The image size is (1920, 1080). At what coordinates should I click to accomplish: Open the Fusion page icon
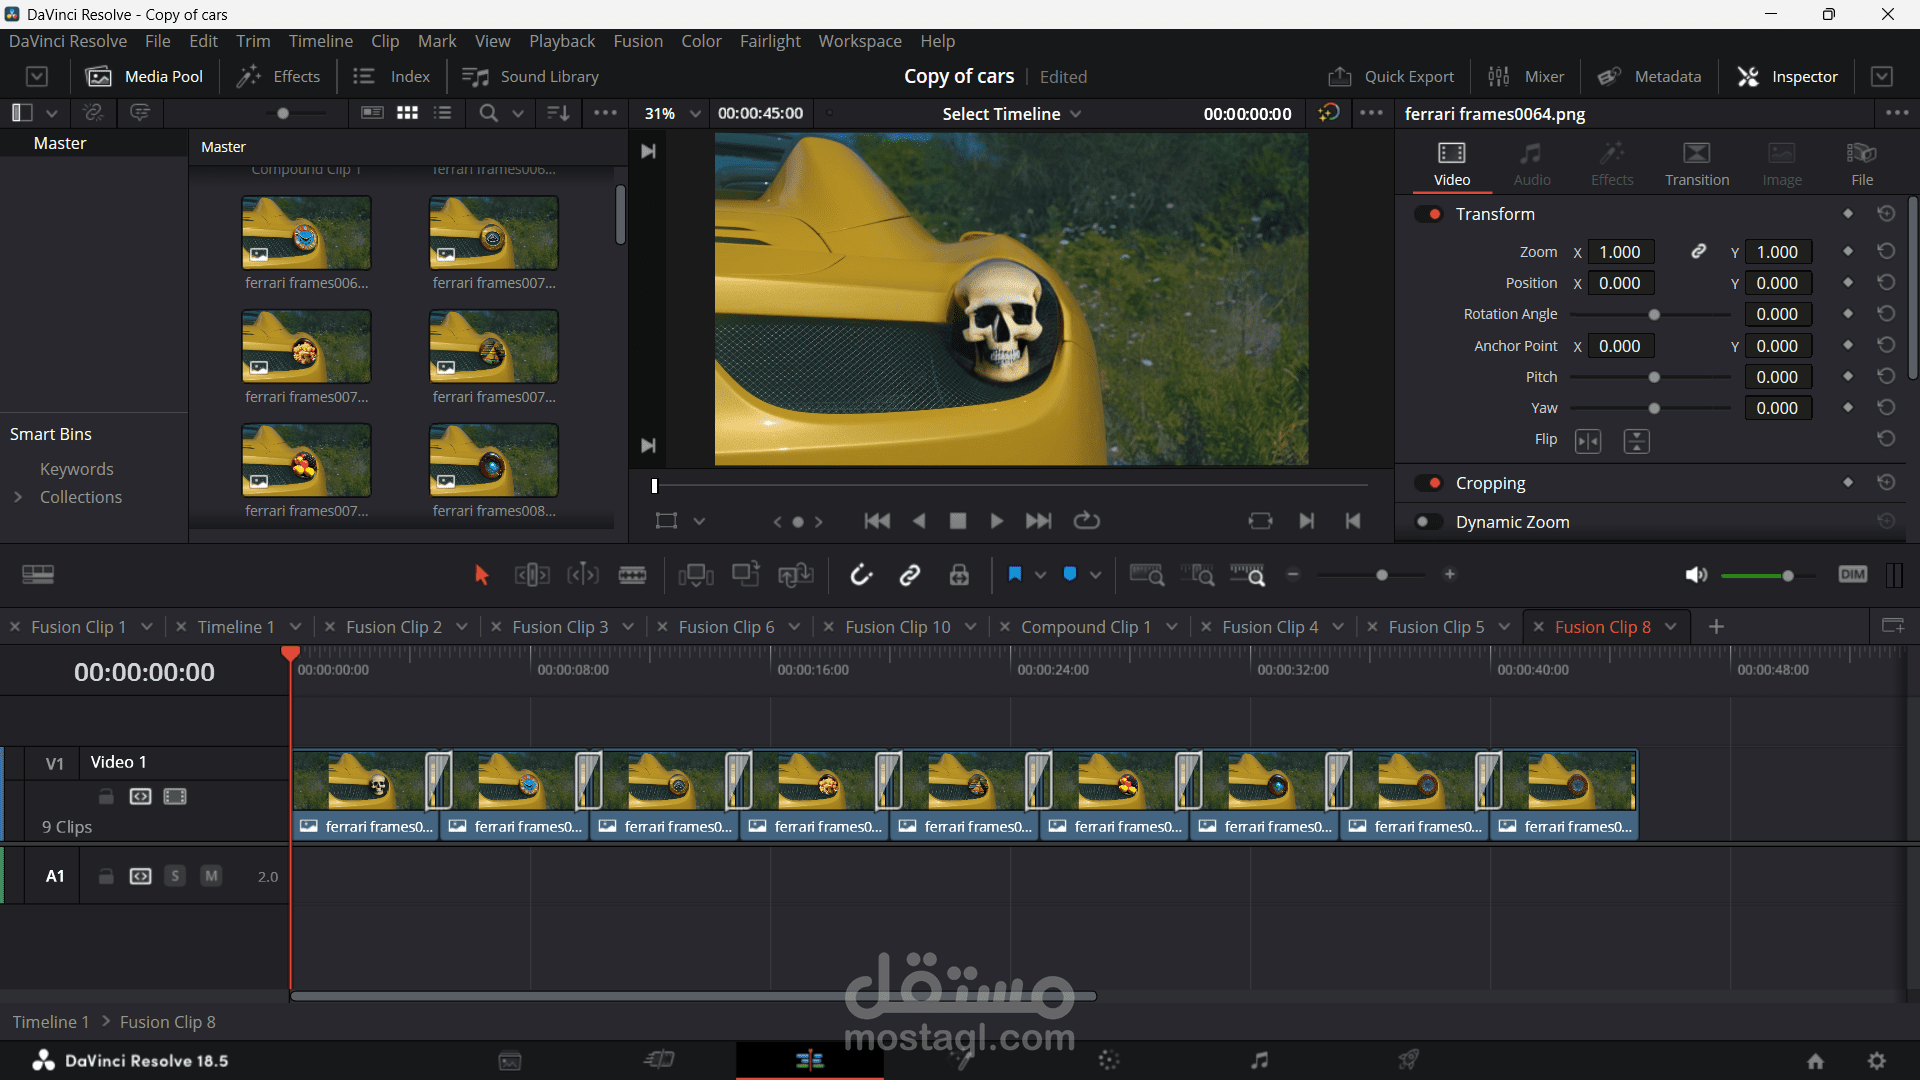click(959, 1060)
